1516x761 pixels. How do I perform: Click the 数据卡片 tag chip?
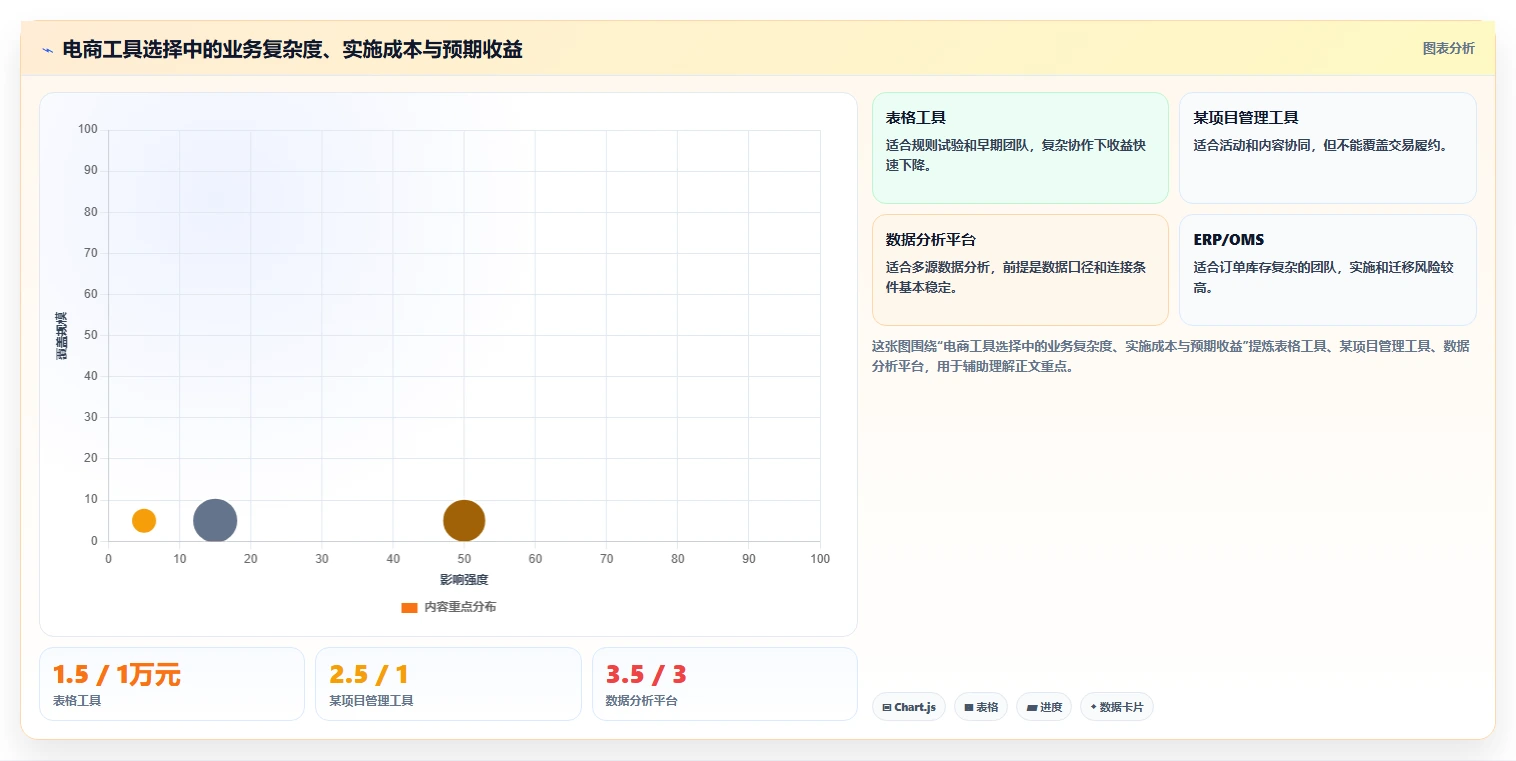[1117, 707]
